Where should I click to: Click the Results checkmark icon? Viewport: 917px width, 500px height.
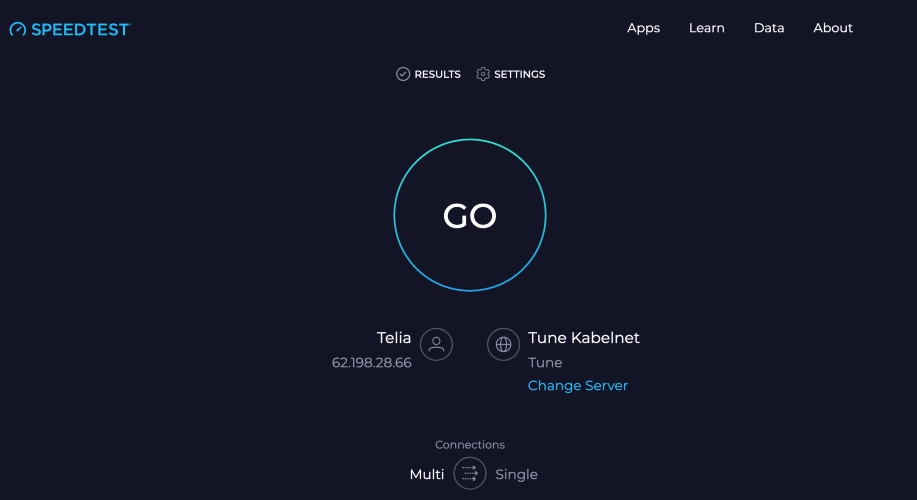point(403,74)
